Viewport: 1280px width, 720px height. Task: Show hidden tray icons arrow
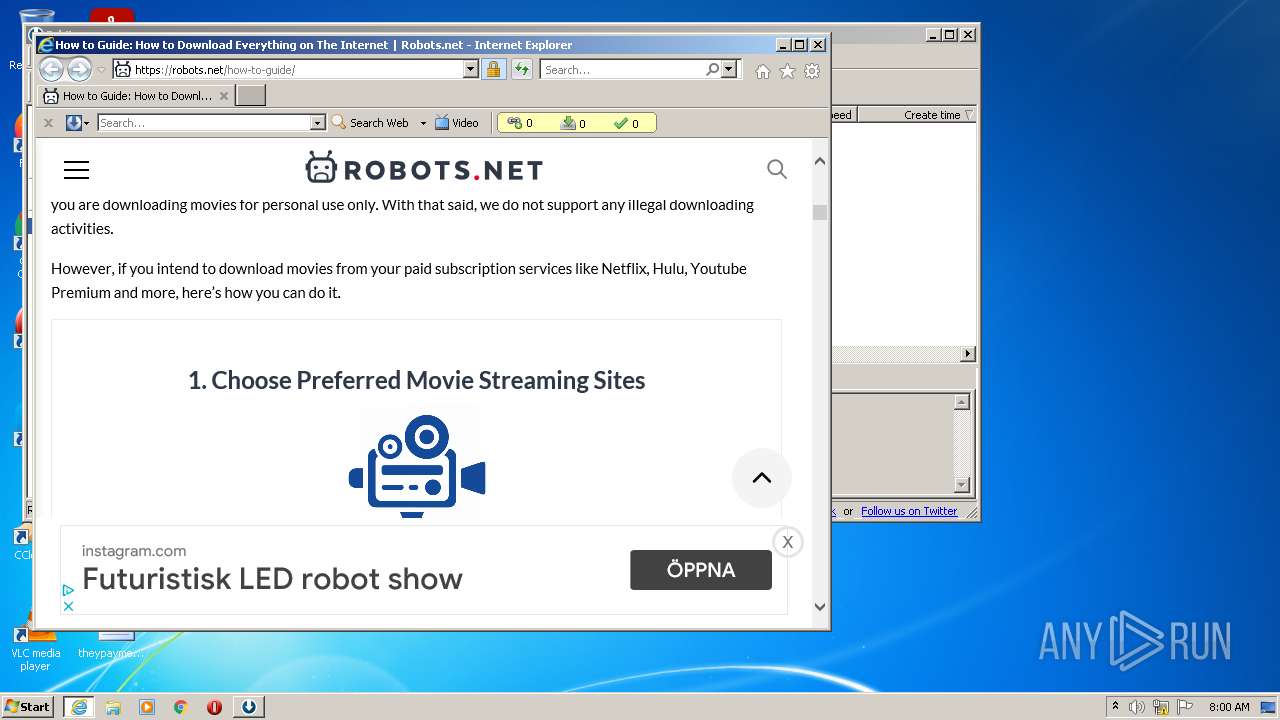point(1115,706)
